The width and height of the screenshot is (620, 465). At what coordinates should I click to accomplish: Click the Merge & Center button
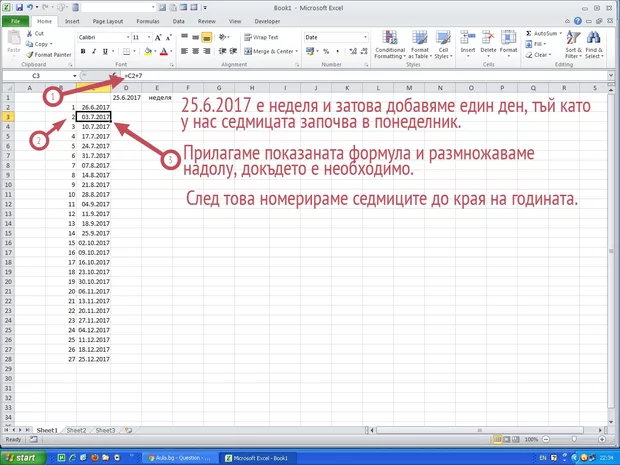pyautogui.click(x=269, y=51)
